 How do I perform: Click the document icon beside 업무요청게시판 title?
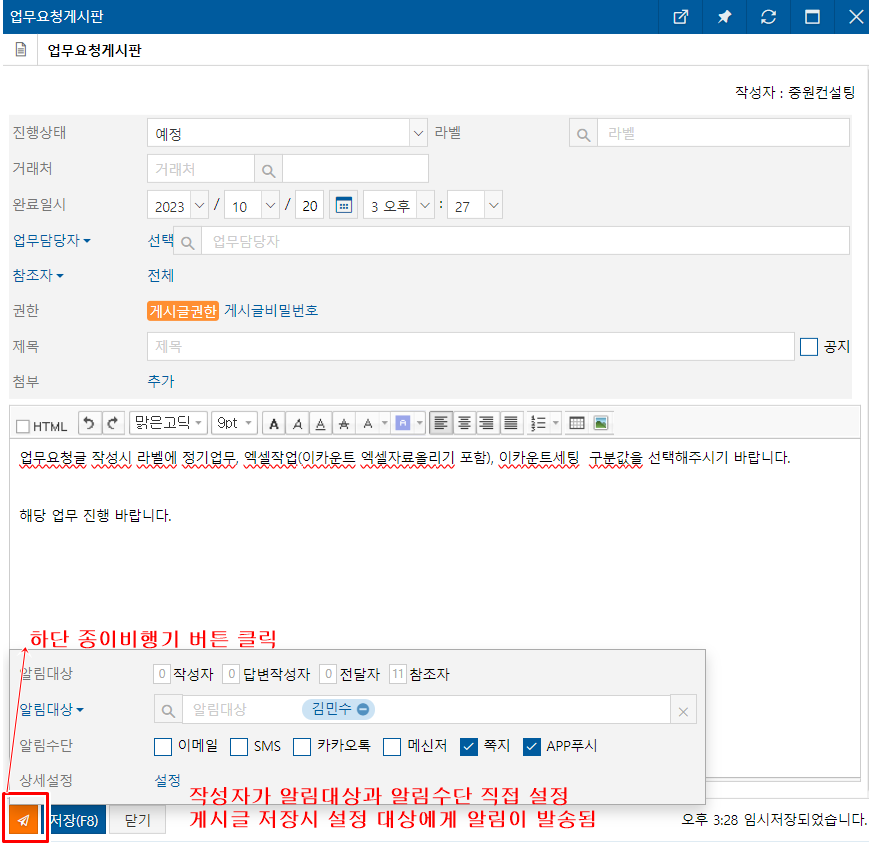click(21, 50)
